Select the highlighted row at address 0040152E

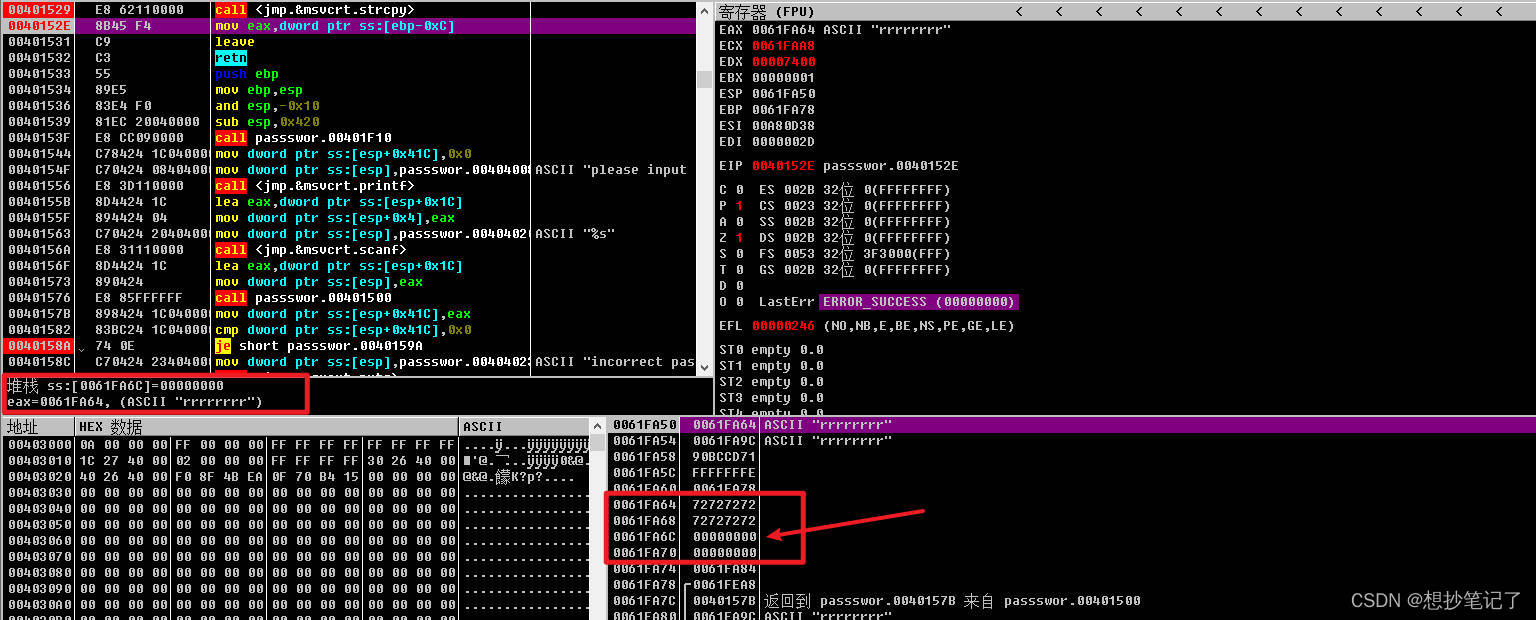point(349,26)
